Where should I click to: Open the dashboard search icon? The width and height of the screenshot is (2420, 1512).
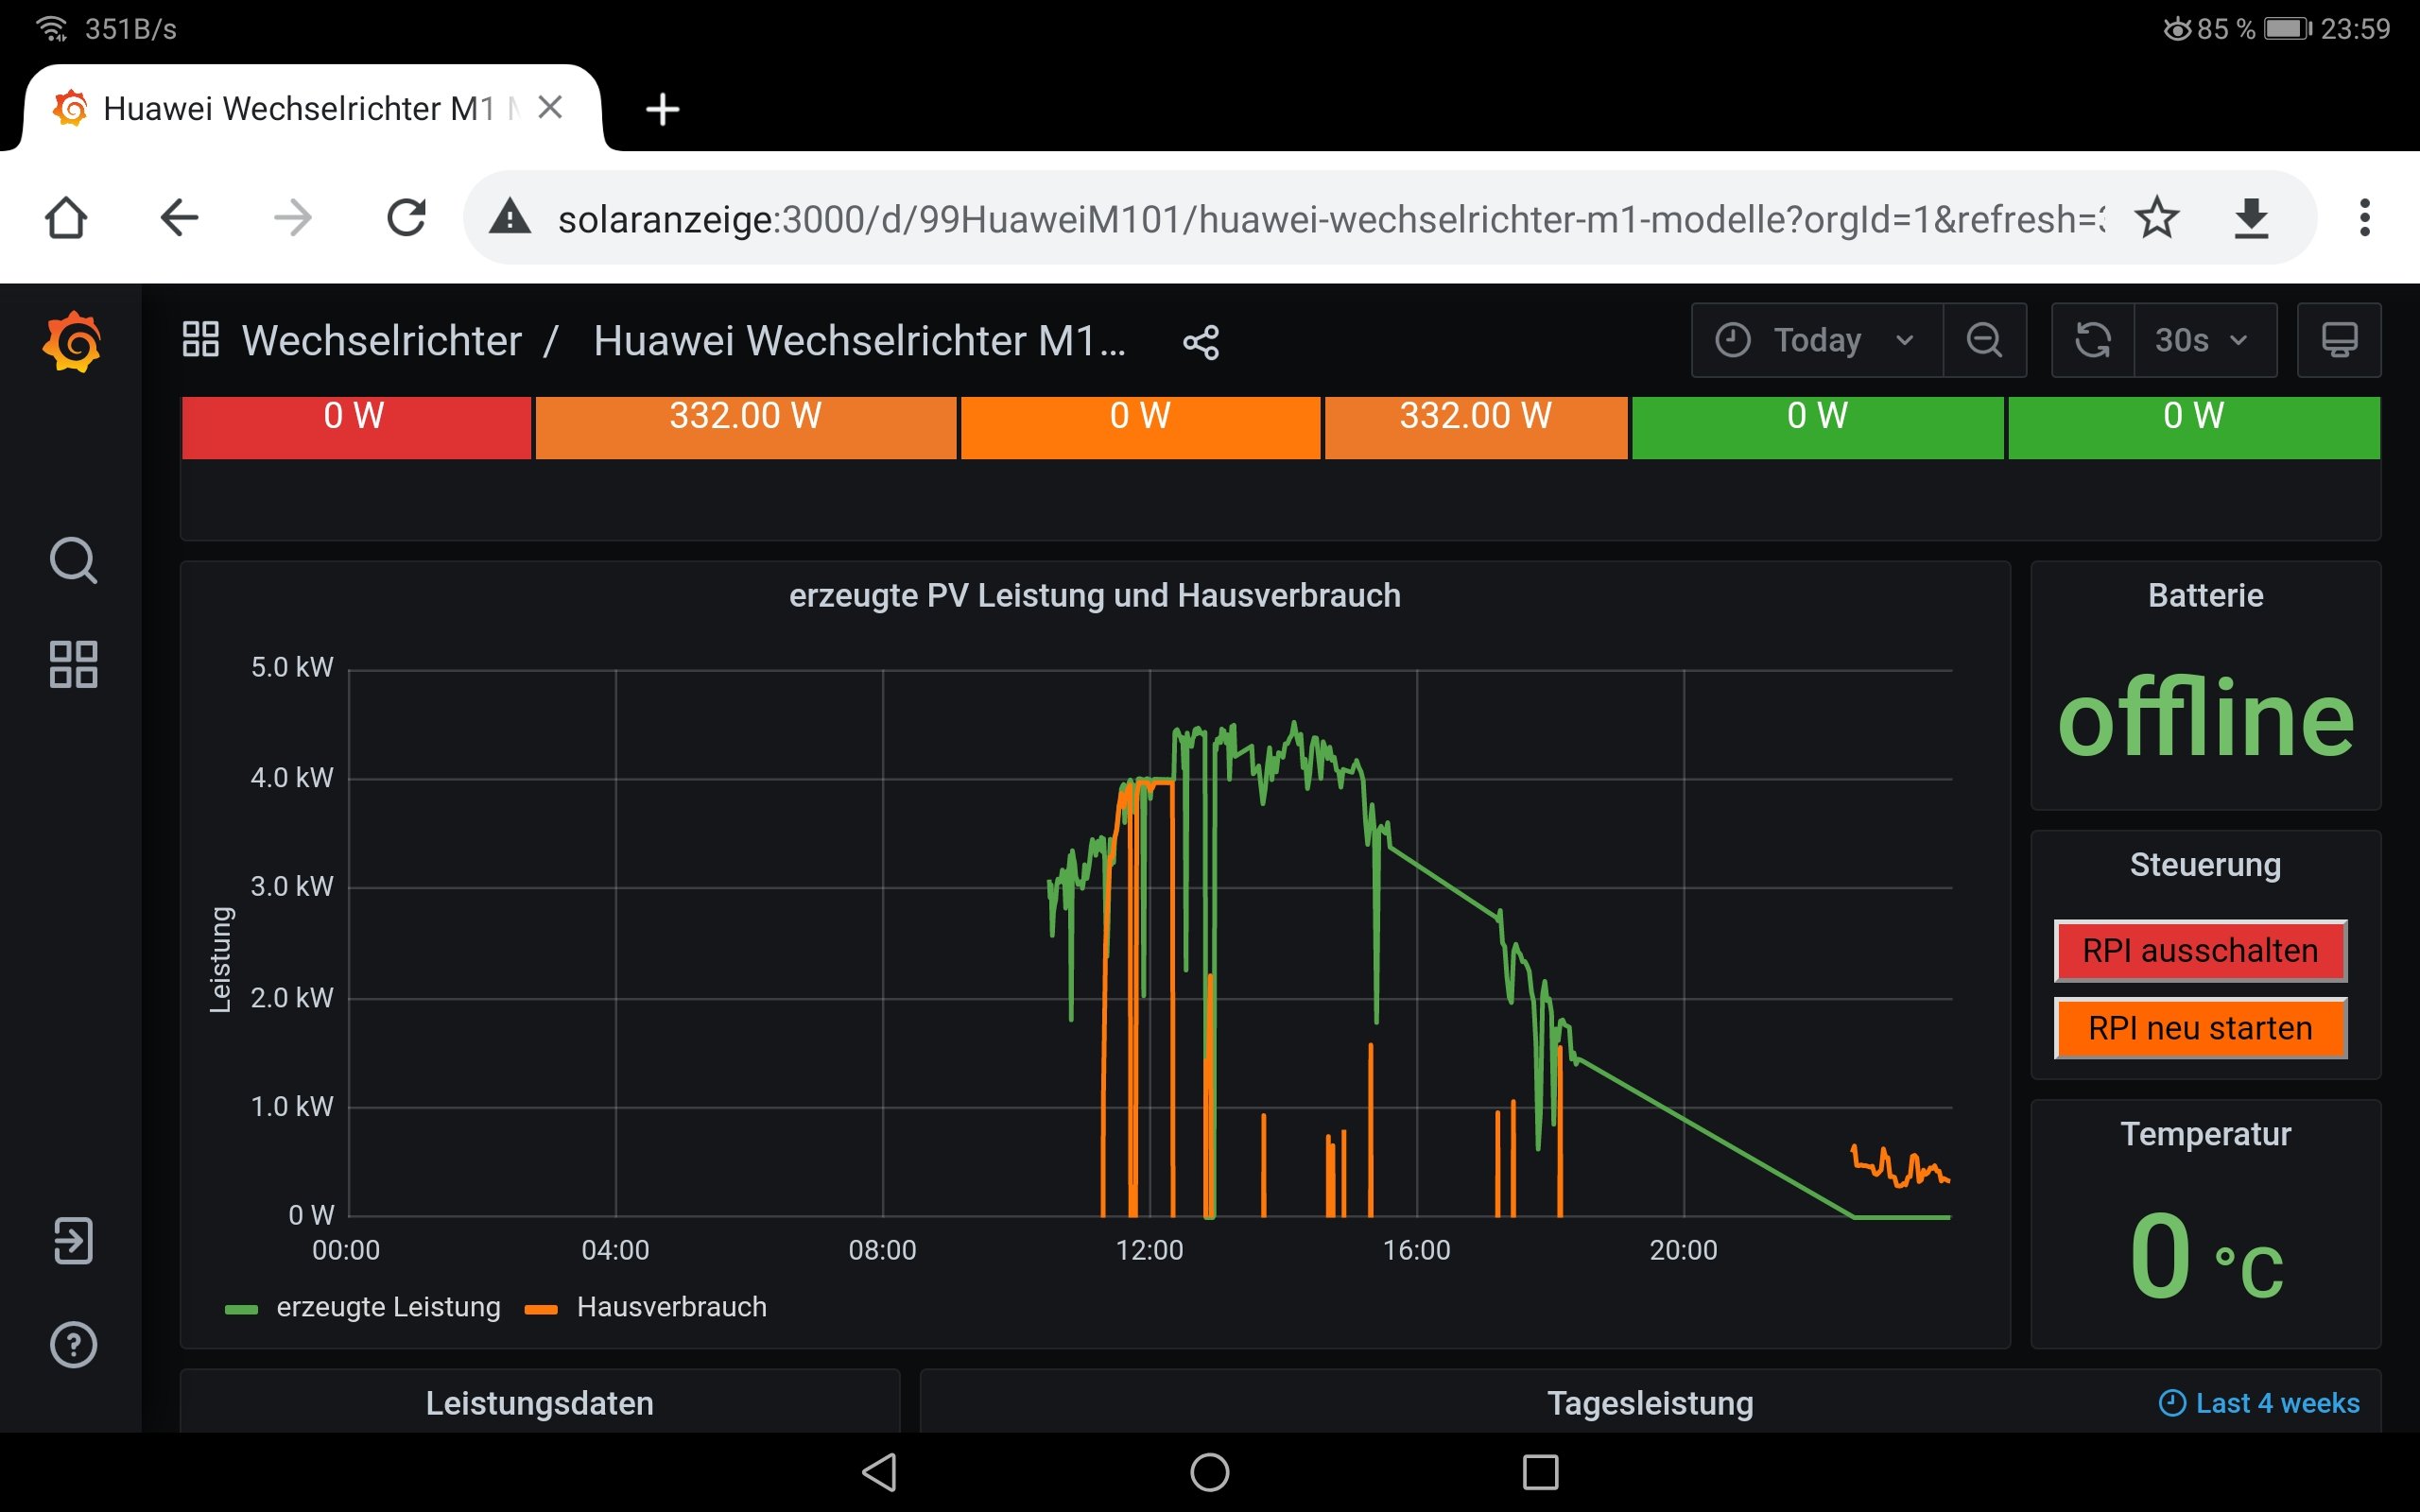[73, 560]
